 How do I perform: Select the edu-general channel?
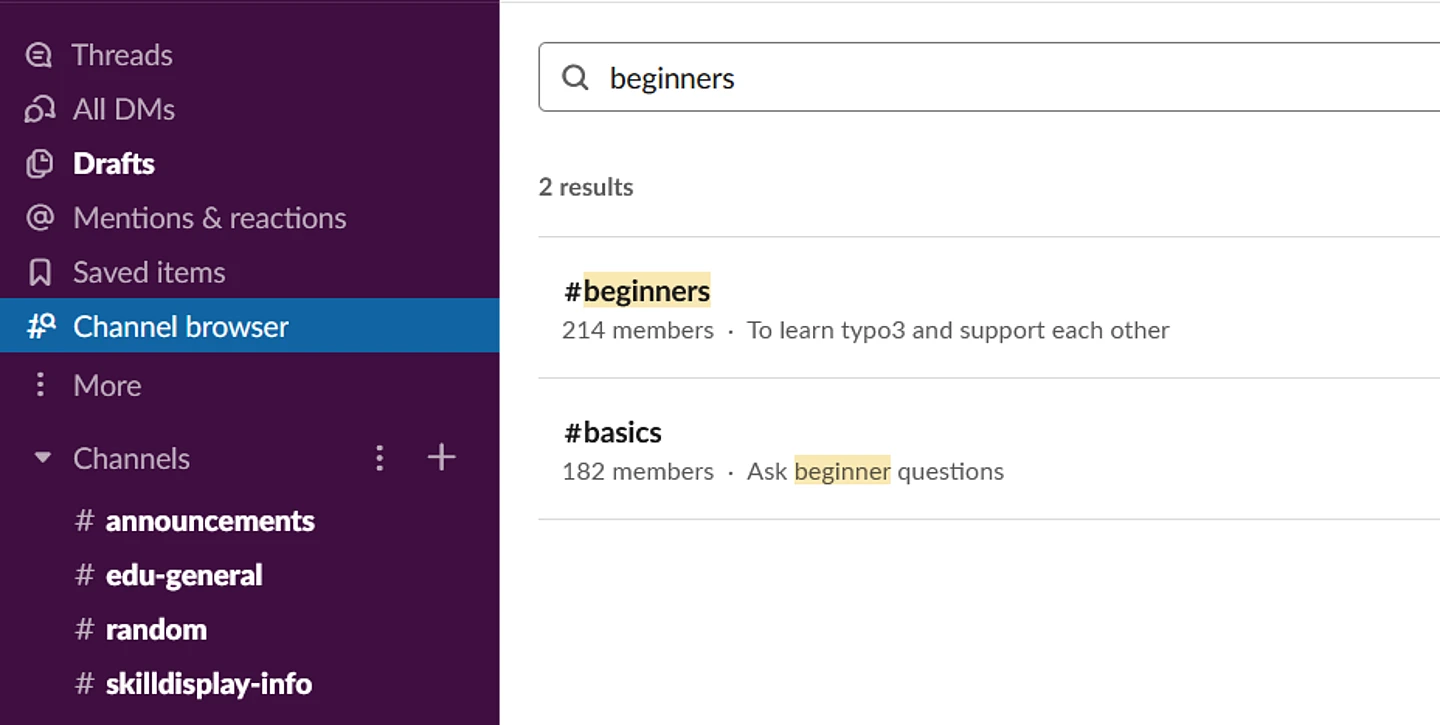tap(184, 575)
